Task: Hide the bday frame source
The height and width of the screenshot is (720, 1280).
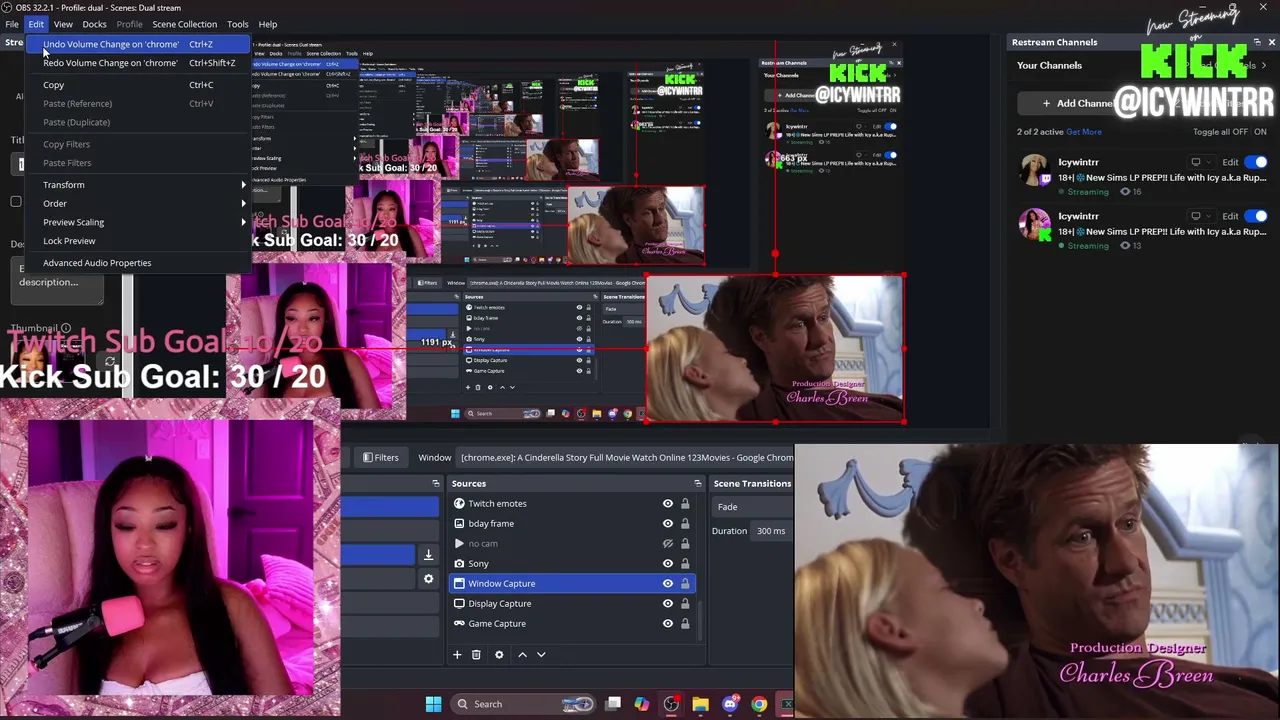Action: (x=668, y=524)
